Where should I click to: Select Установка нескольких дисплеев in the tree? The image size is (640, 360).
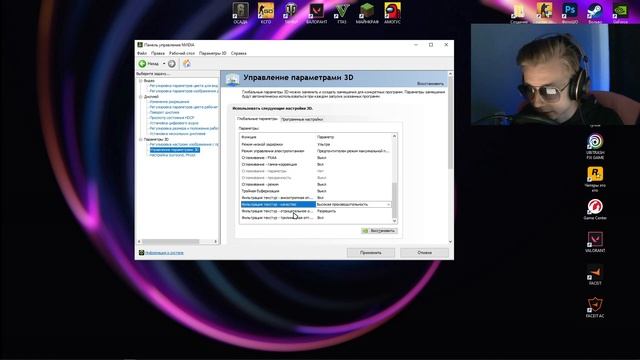click(178, 133)
